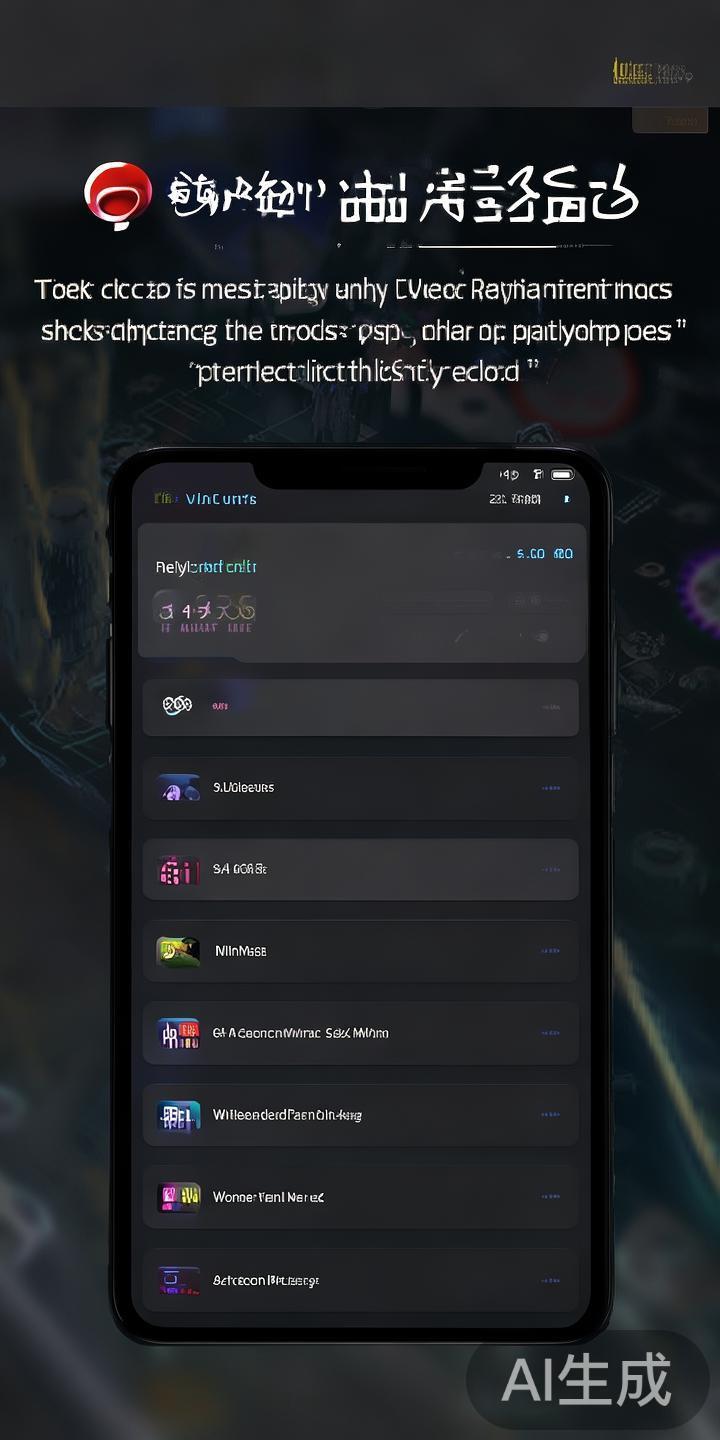The image size is (720, 1440).
Task: Tap the white knot icon in first row
Action: coord(177,706)
